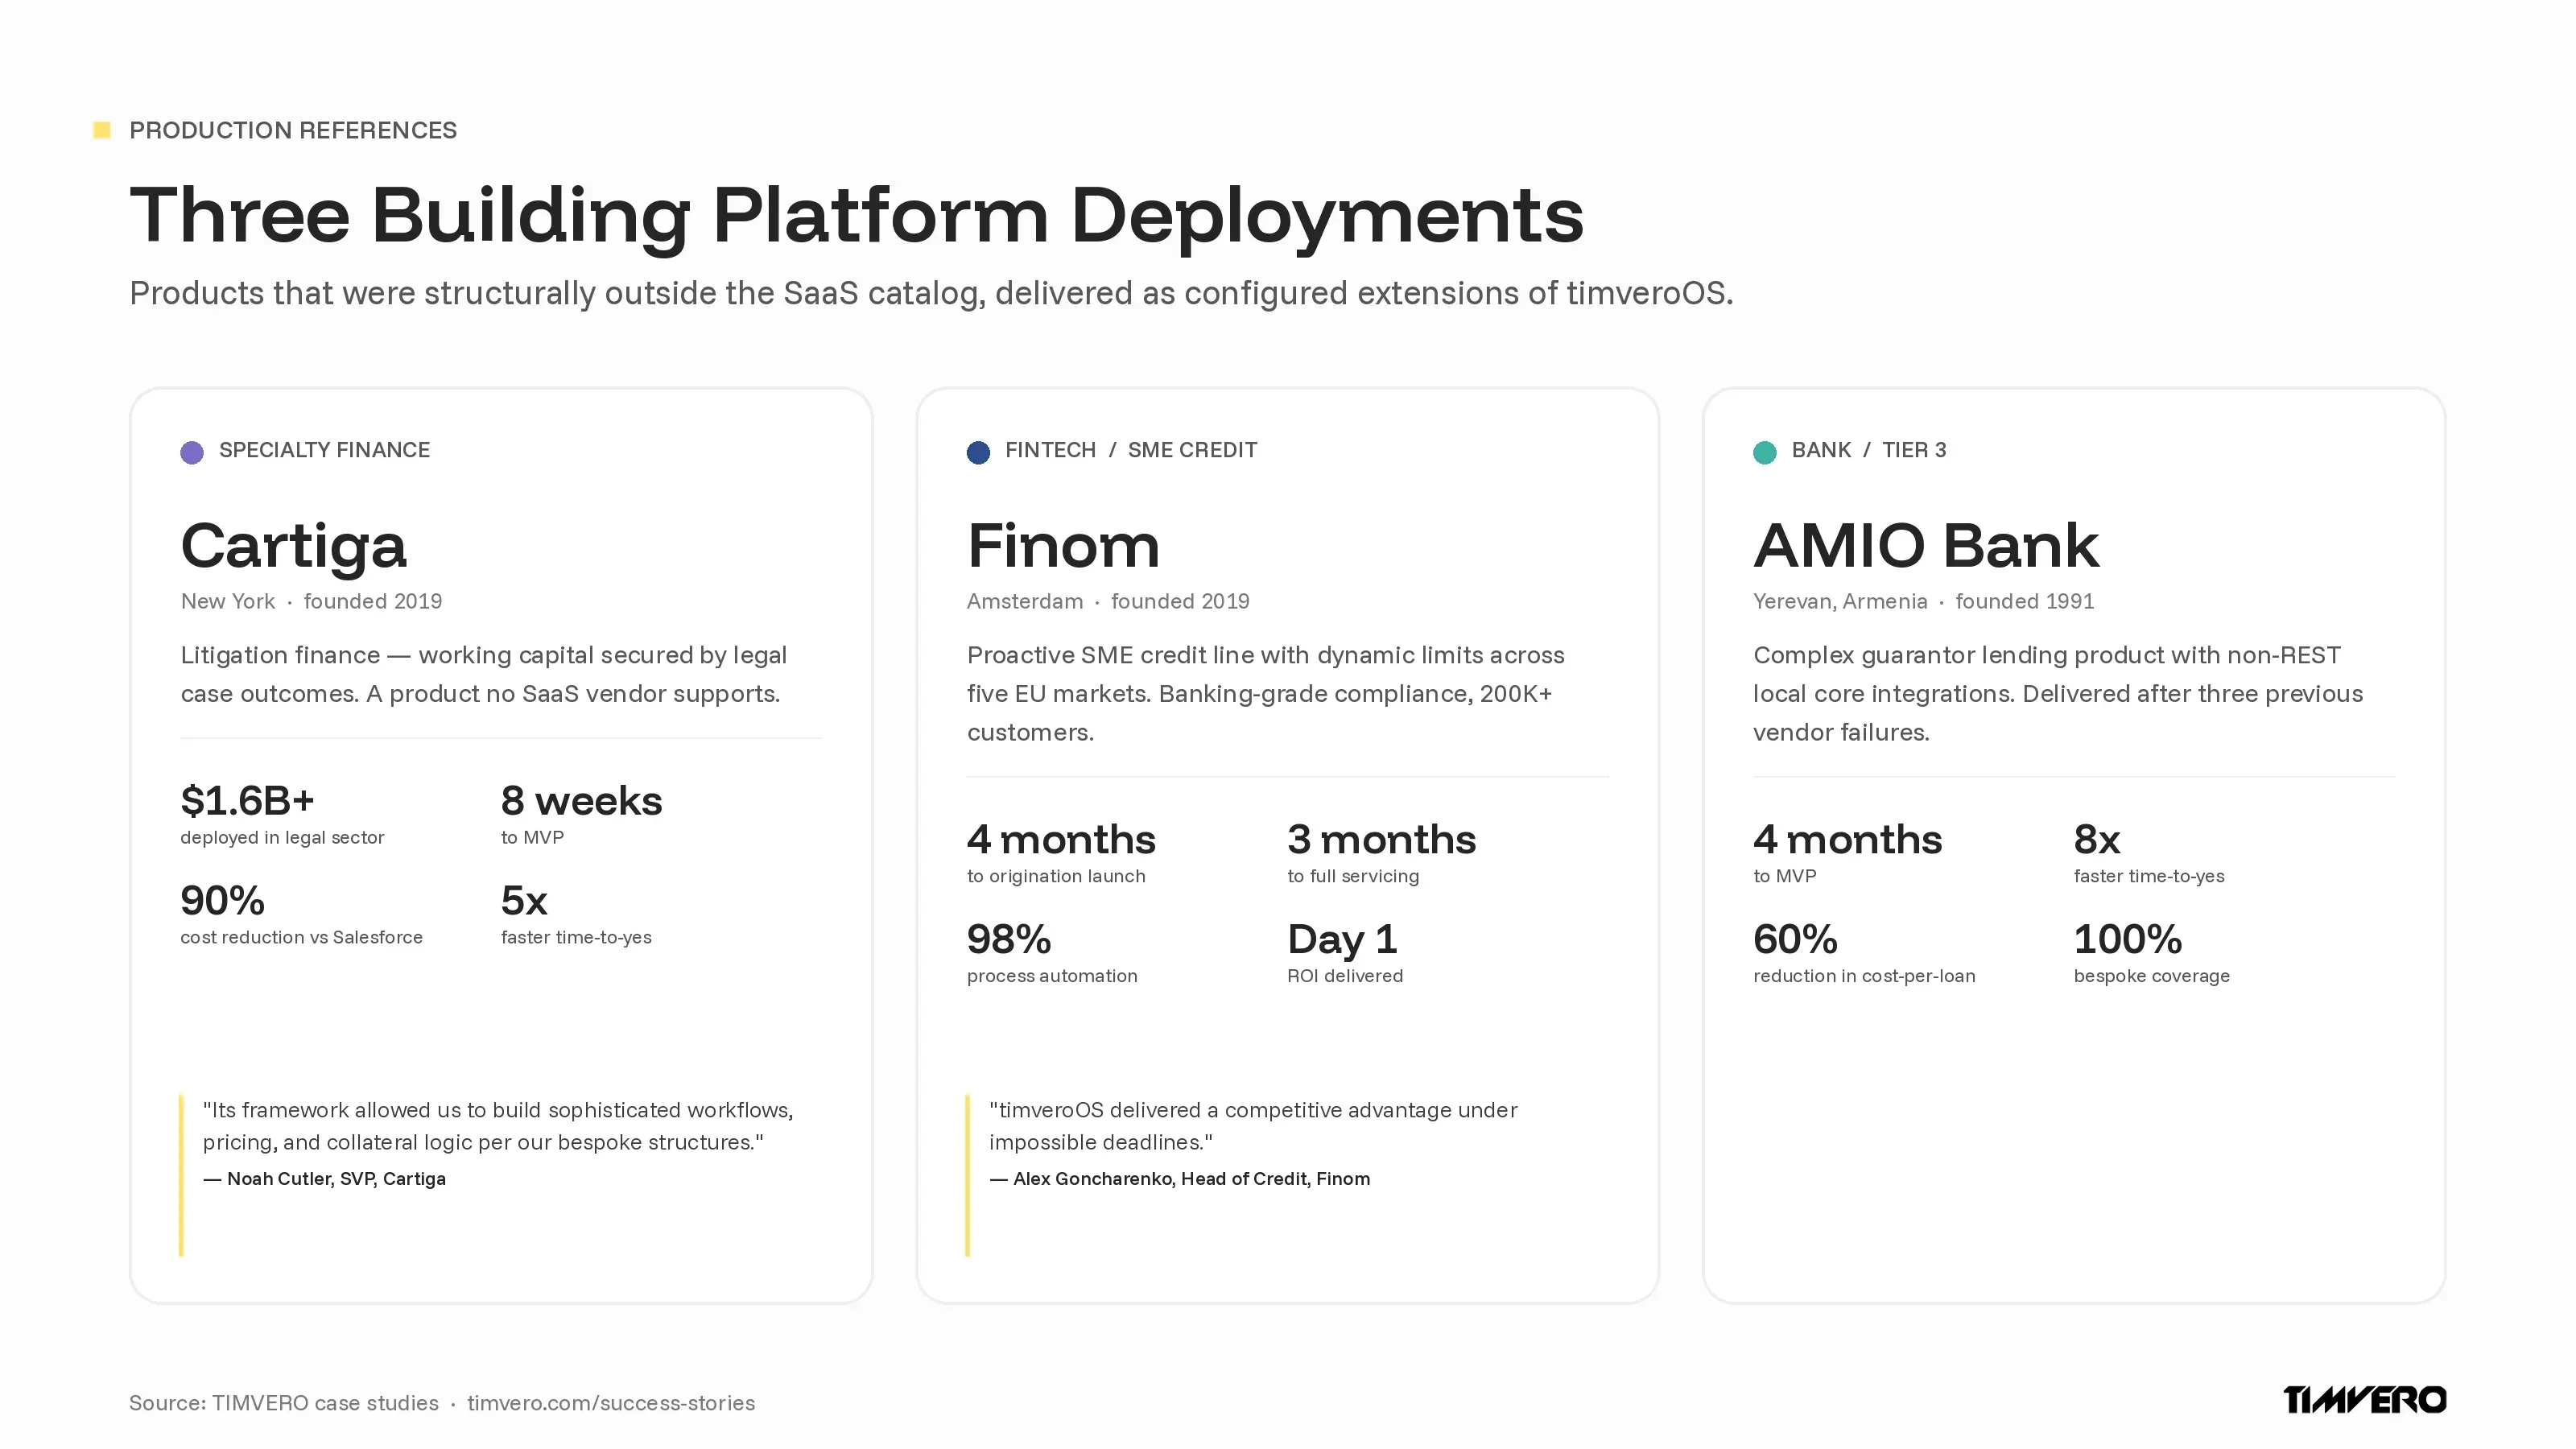This screenshot has height=1449, width=2576.
Task: Click the 3 months metric value
Action: (x=1381, y=840)
